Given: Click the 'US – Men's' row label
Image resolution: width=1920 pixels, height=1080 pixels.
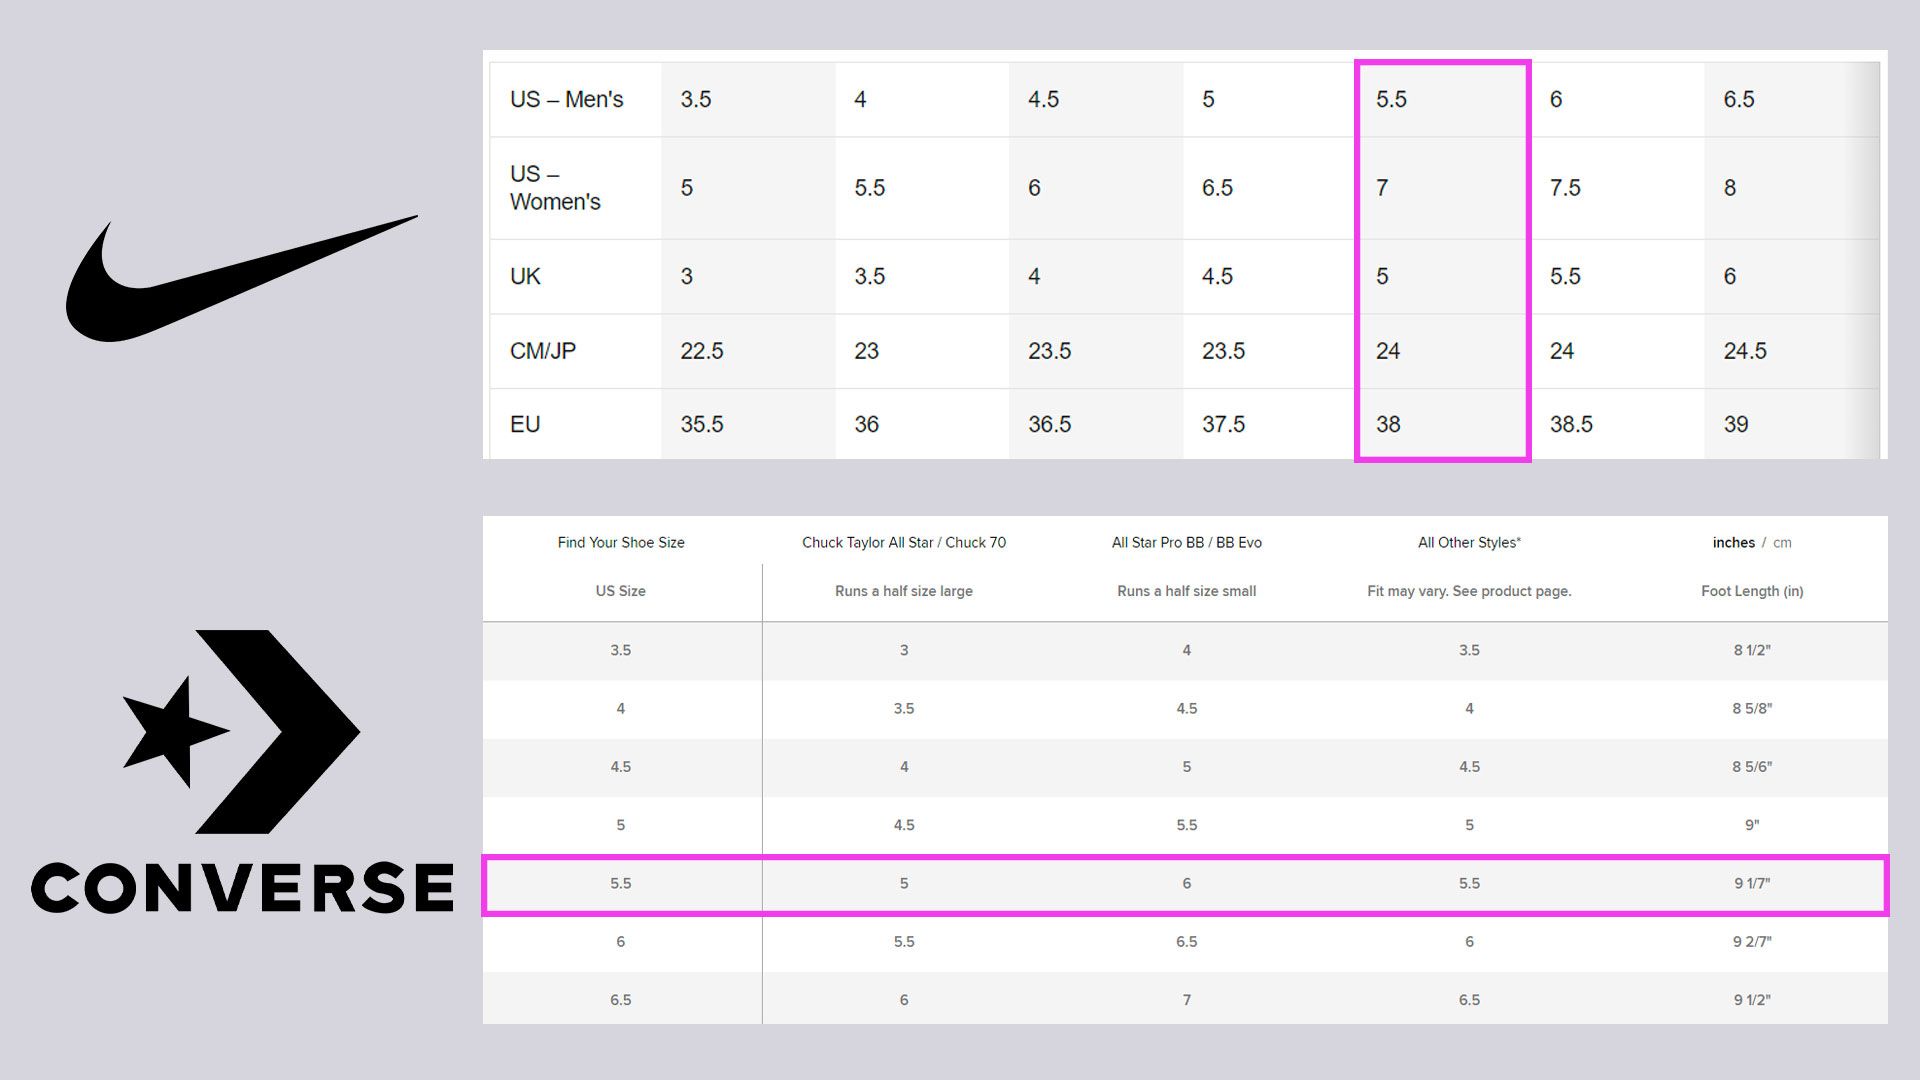Looking at the screenshot, I should (566, 99).
